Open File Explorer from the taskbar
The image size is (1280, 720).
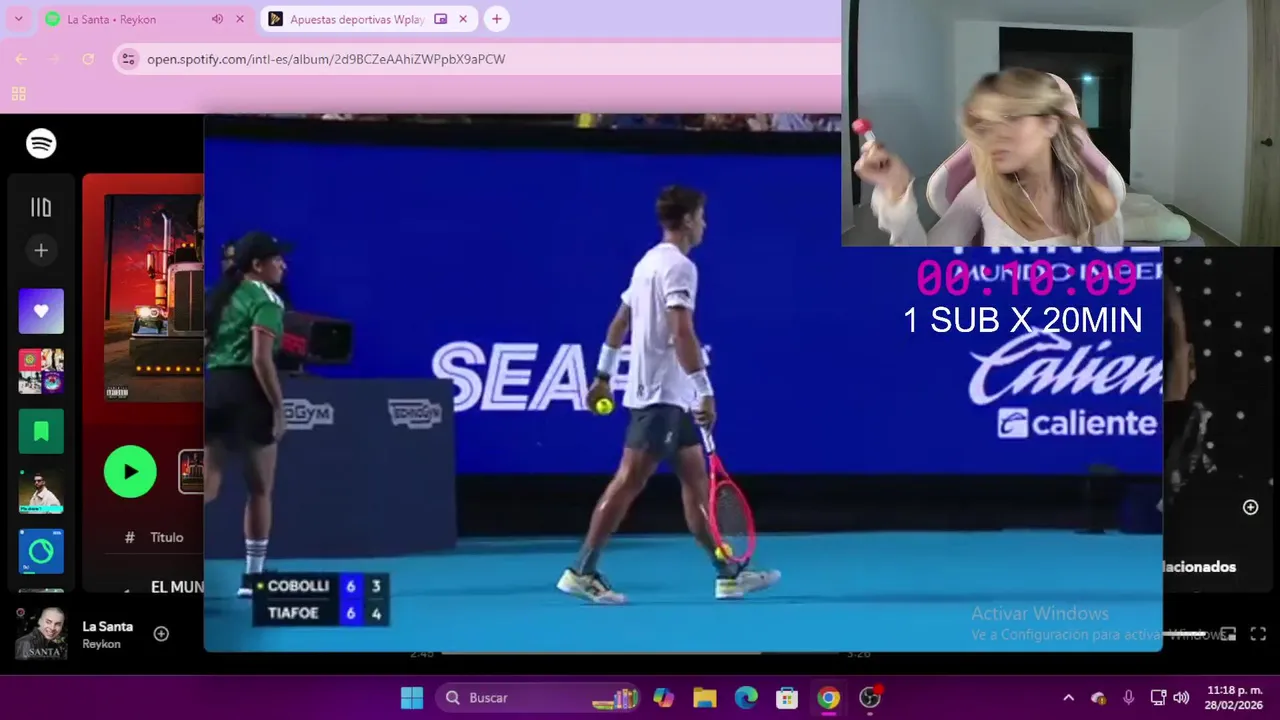[x=705, y=698]
